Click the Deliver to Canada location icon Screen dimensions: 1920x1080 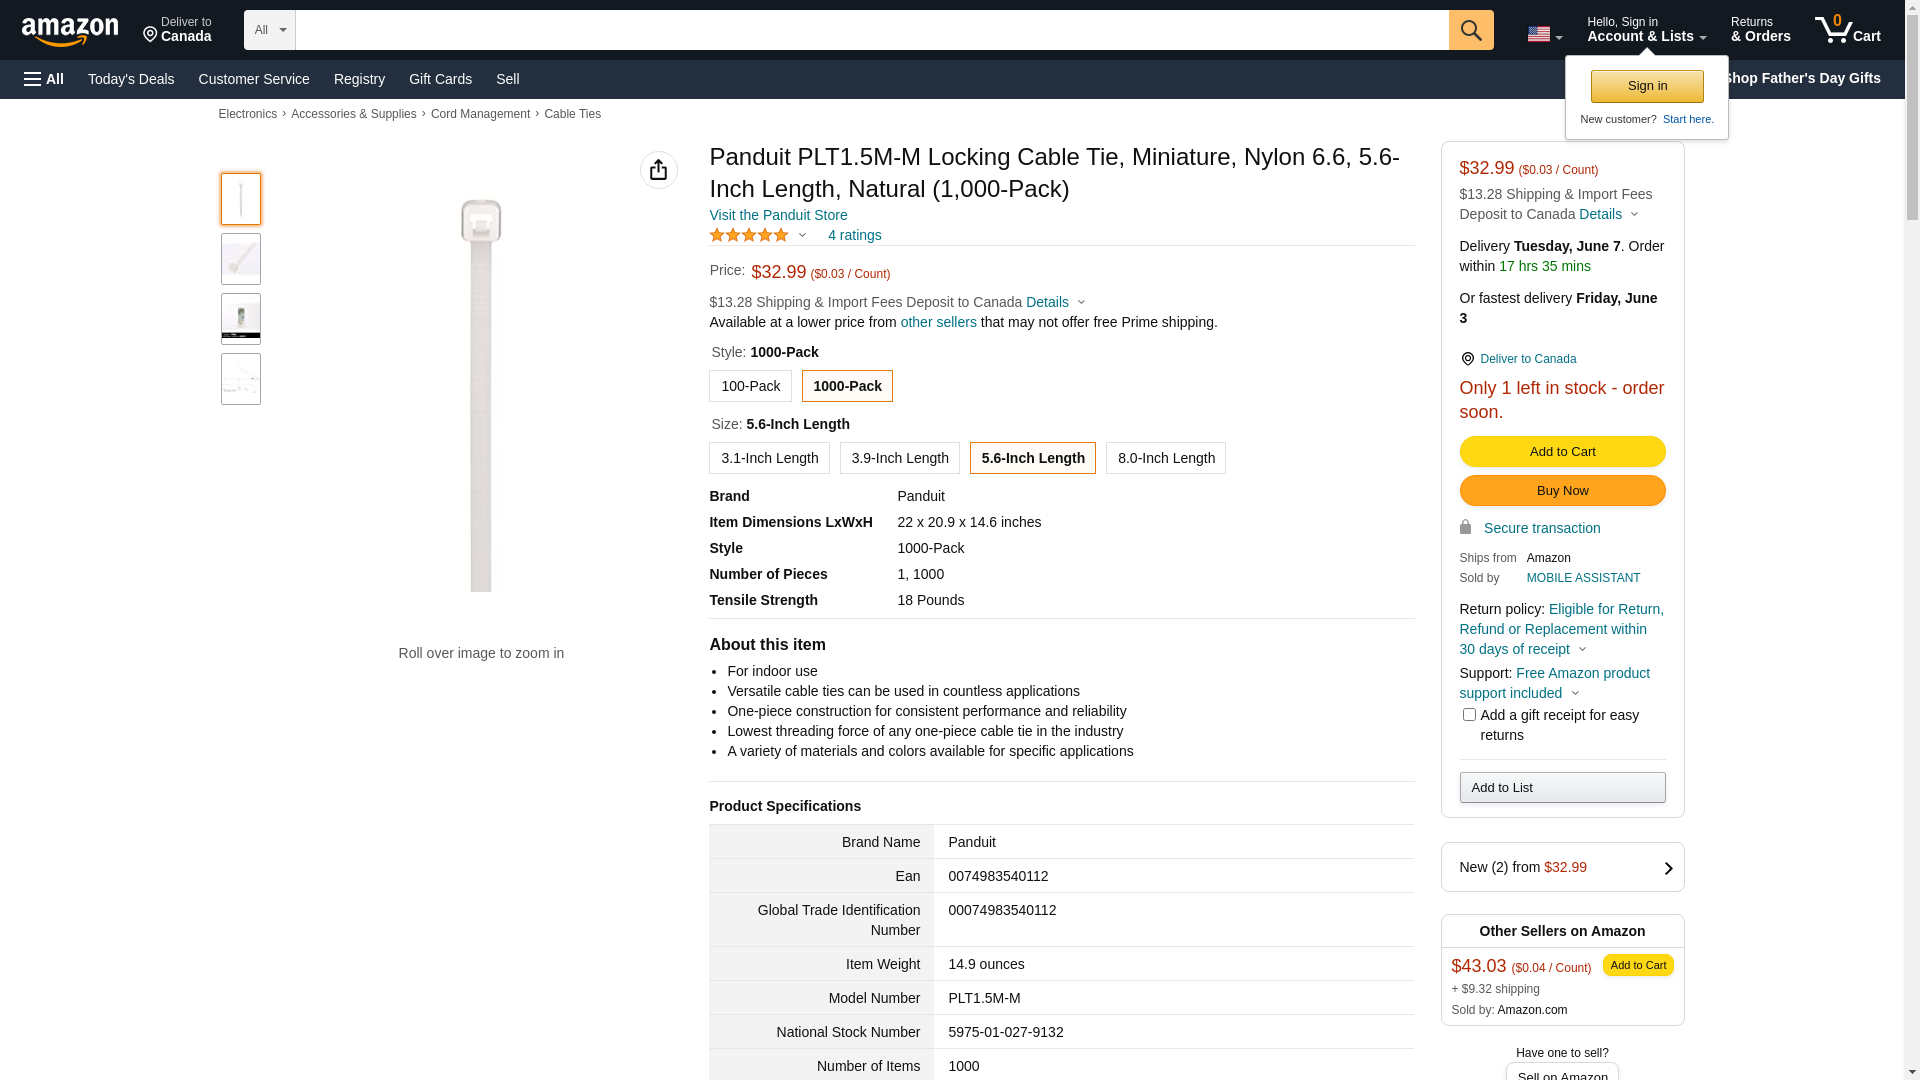[x=1467, y=359]
